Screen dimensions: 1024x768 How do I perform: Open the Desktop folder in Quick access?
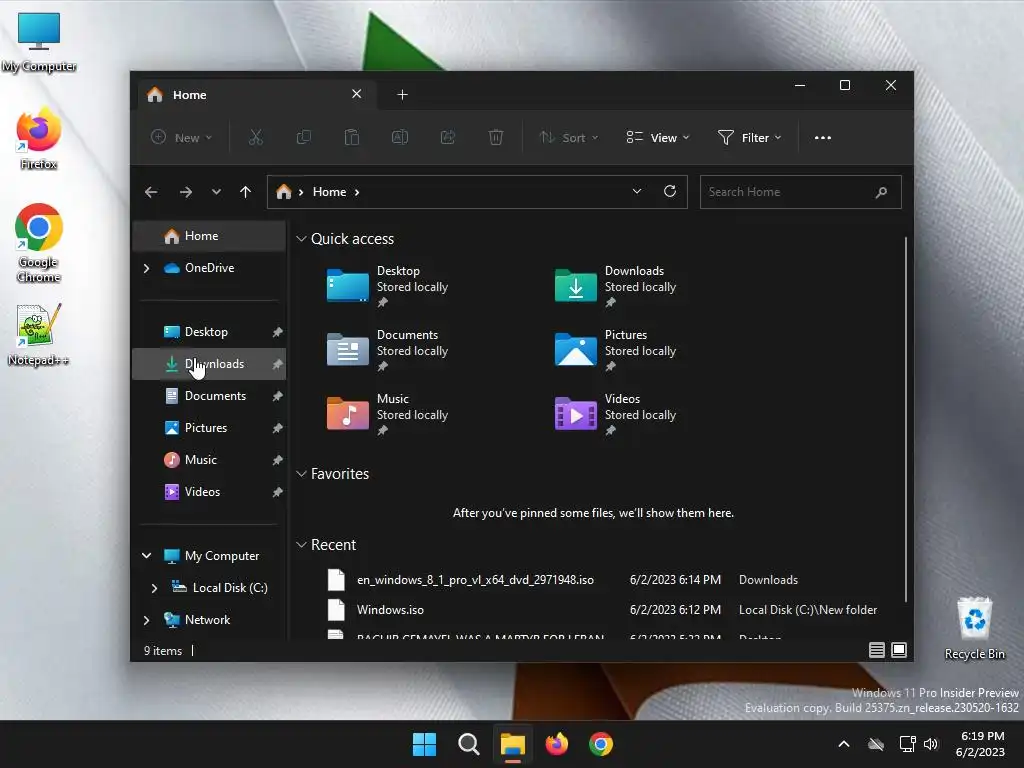[x=388, y=286]
